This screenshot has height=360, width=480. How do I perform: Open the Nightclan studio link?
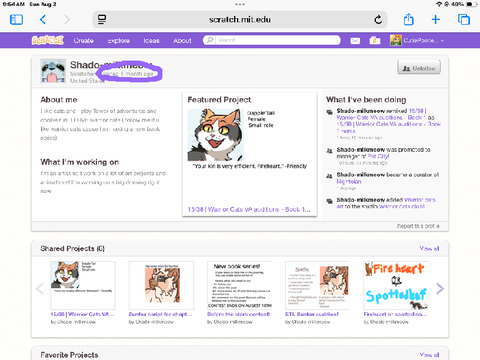click(x=349, y=181)
